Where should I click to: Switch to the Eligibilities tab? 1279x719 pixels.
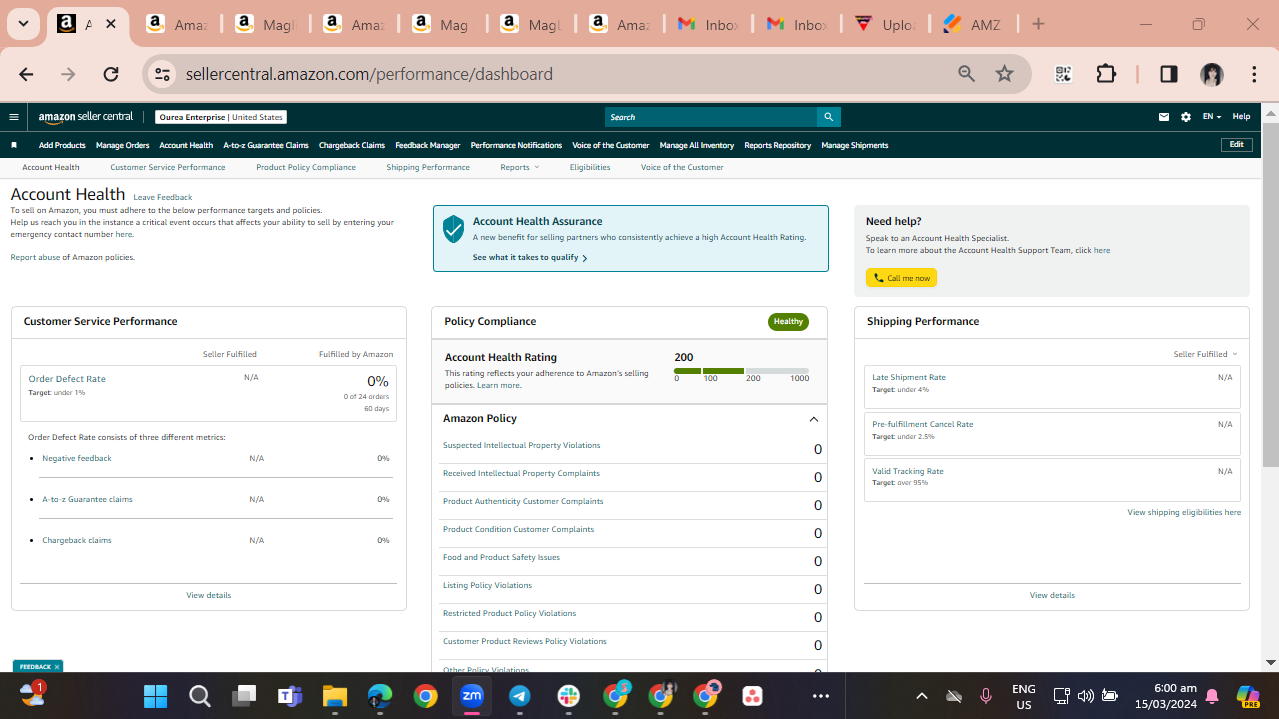click(x=590, y=167)
